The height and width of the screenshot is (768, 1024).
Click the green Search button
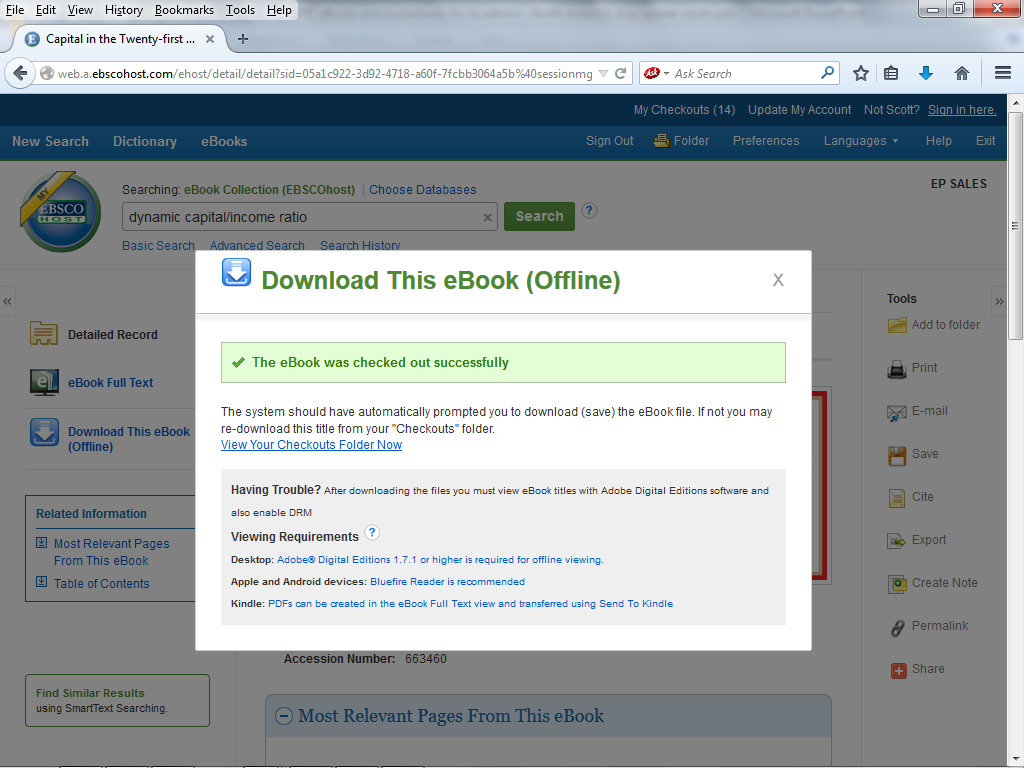(539, 216)
